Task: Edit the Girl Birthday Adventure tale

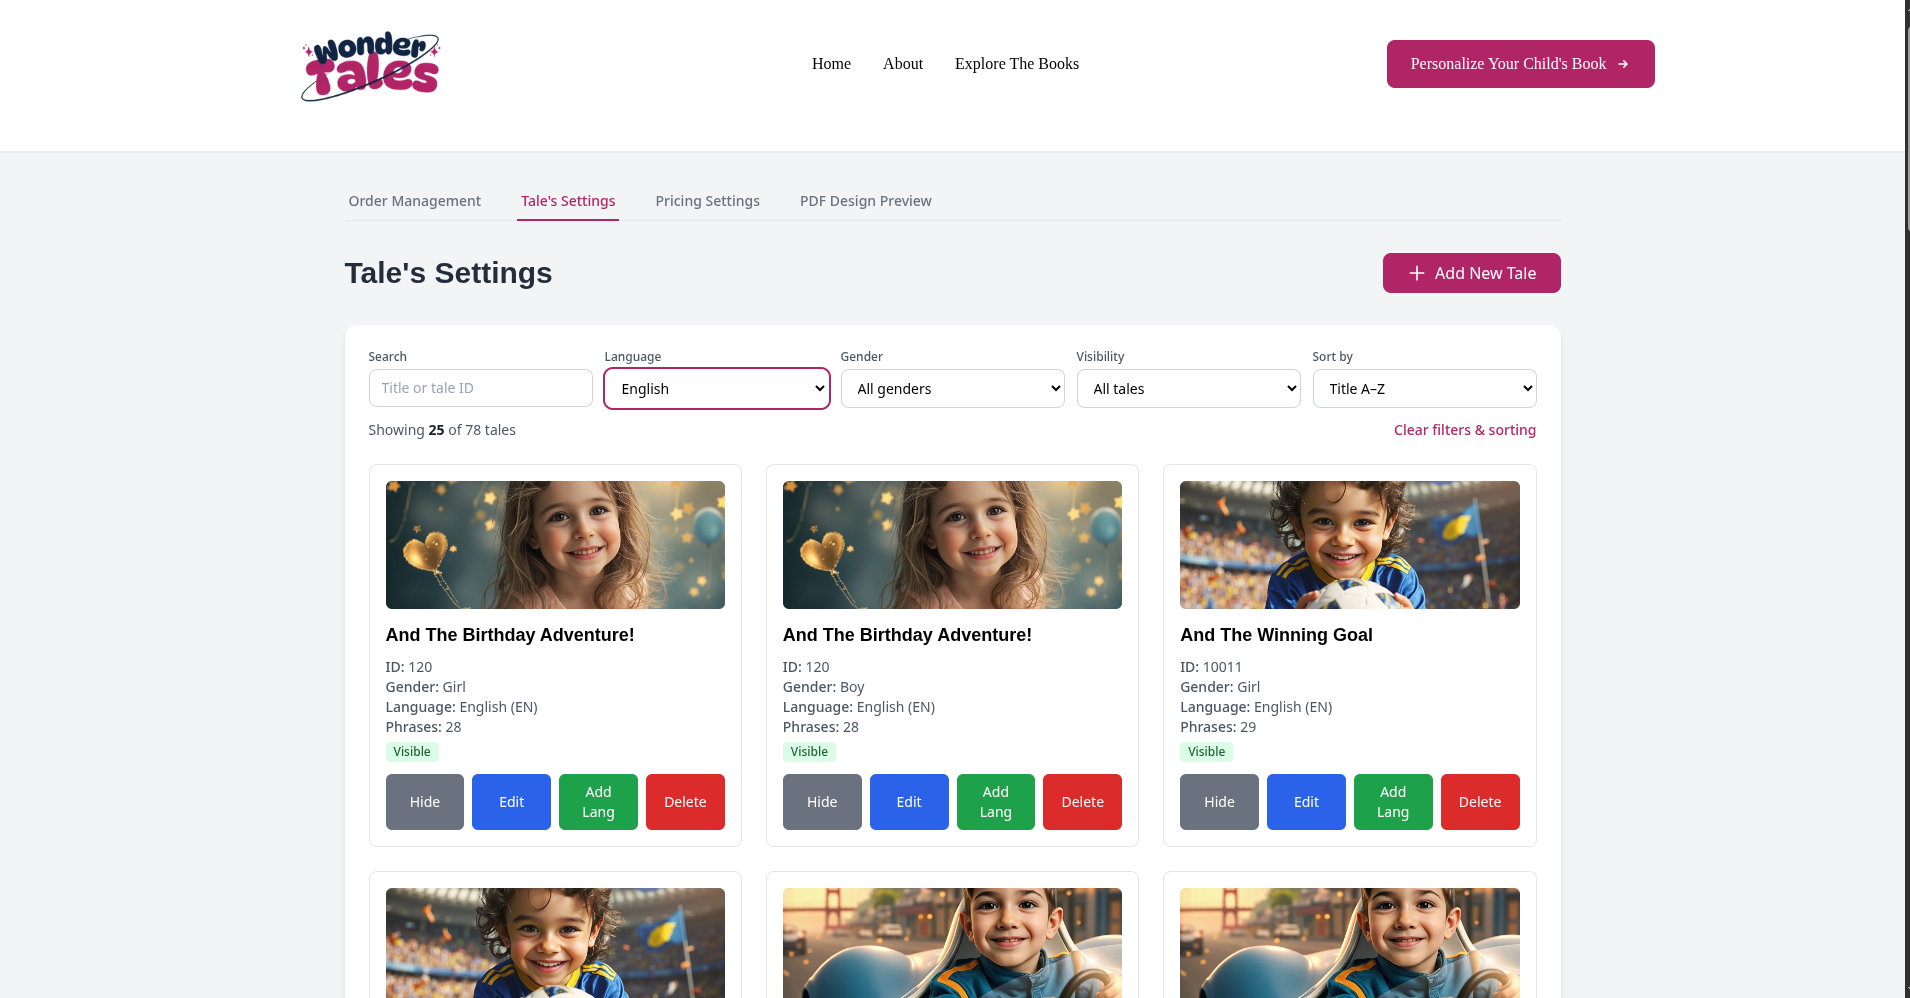Action: [511, 802]
